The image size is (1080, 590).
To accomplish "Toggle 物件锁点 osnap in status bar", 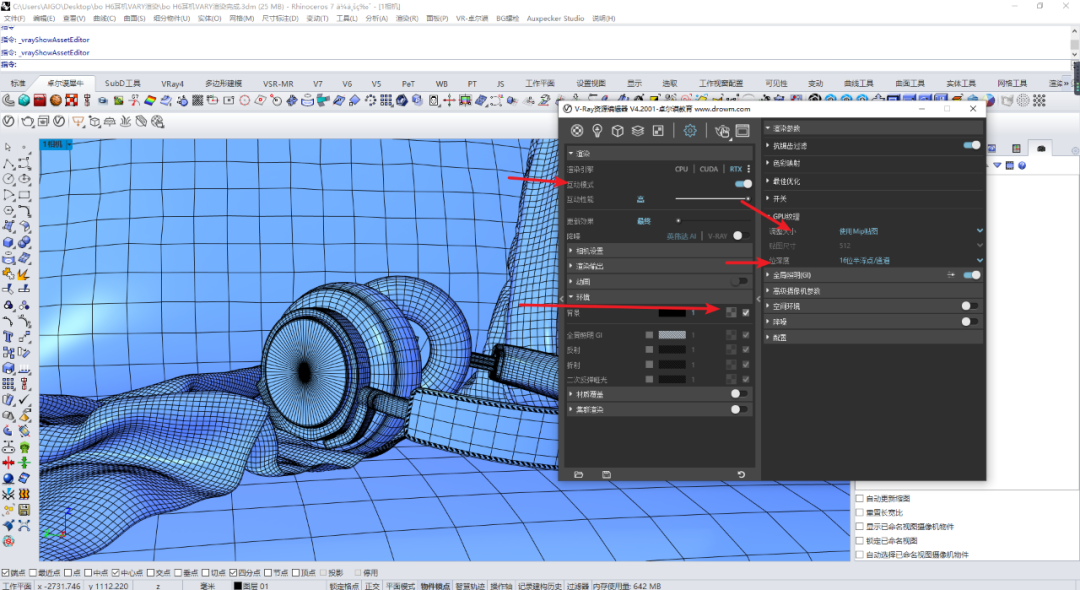I will [435, 586].
